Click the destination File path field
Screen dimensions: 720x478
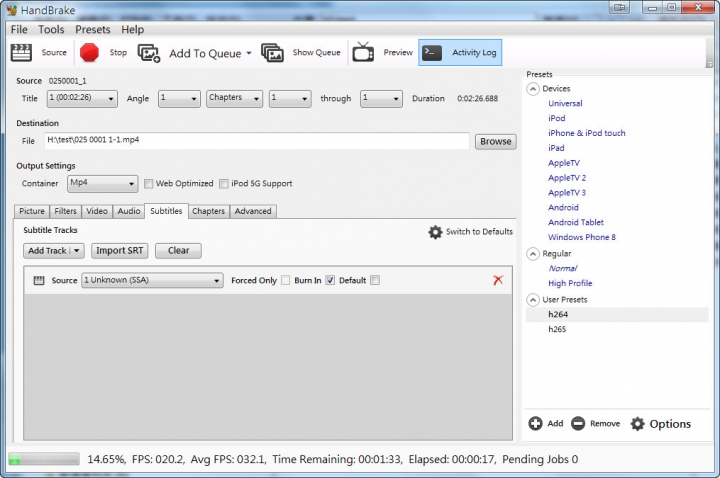[257, 141]
